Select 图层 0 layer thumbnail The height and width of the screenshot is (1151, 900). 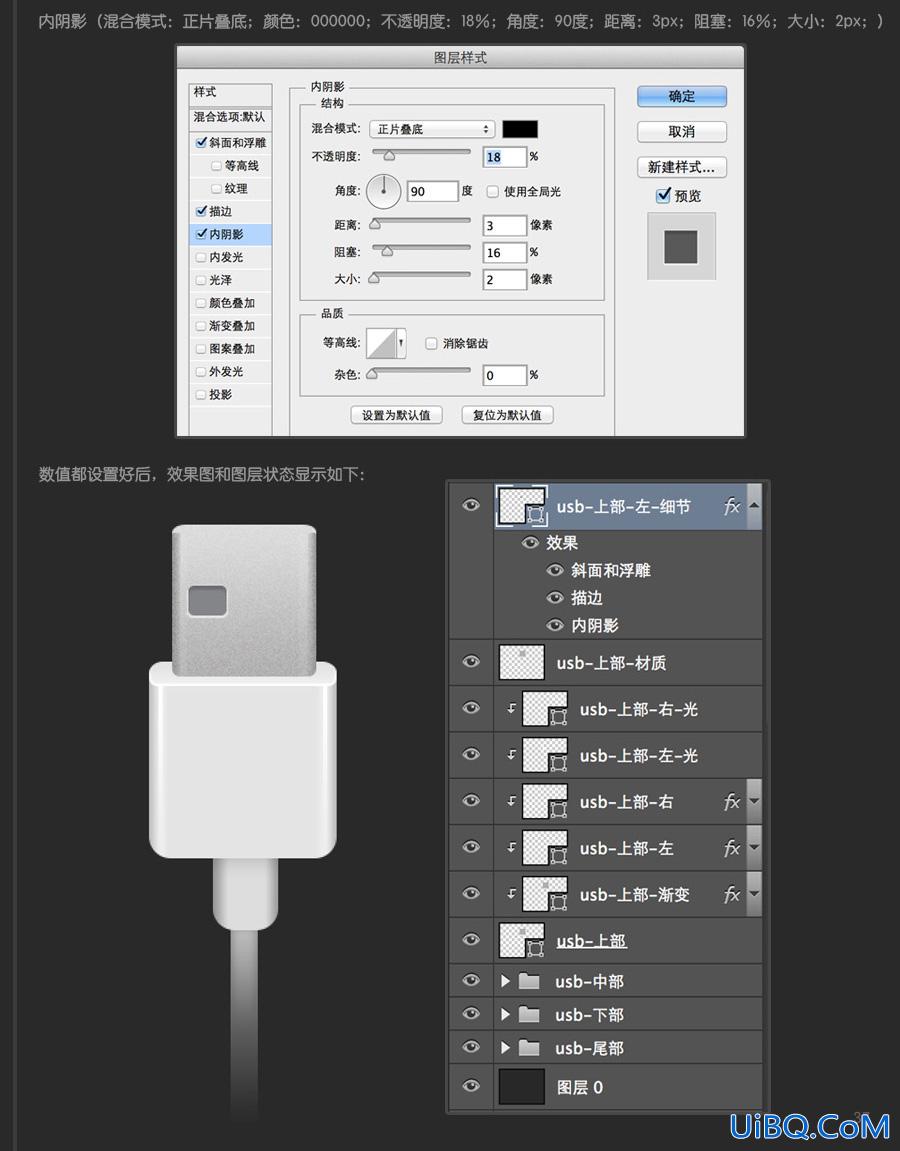click(521, 1086)
